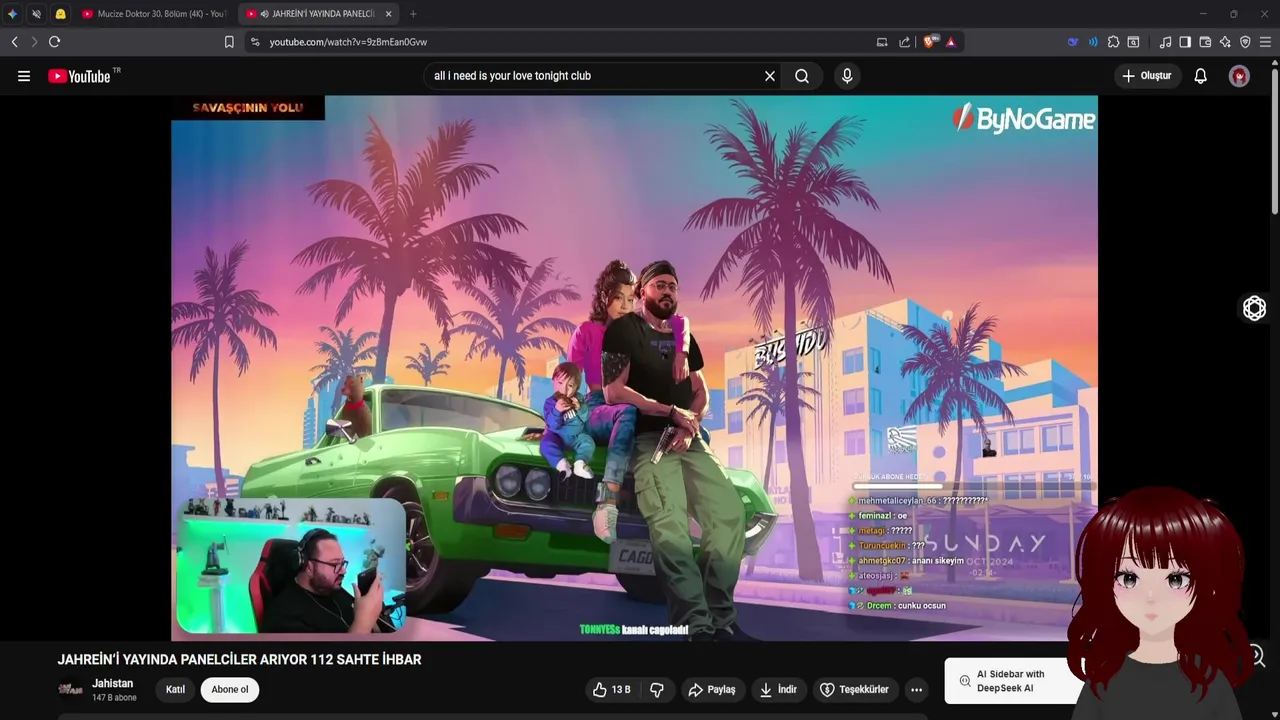Open the Brave VPN shield icon
Image resolution: width=1280 pixels, height=720 pixels.
[x=1245, y=42]
